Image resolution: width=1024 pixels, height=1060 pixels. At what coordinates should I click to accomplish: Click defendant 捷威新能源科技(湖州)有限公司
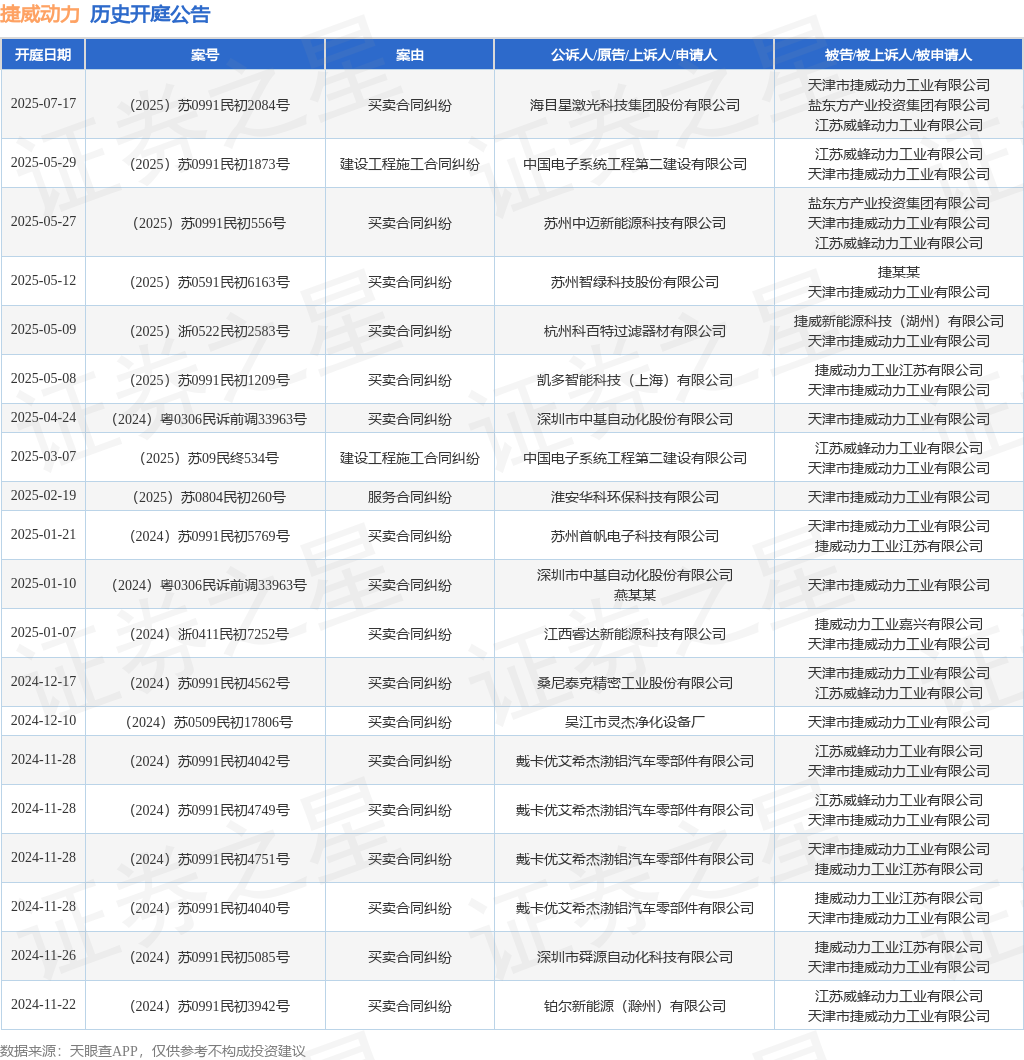click(x=898, y=321)
